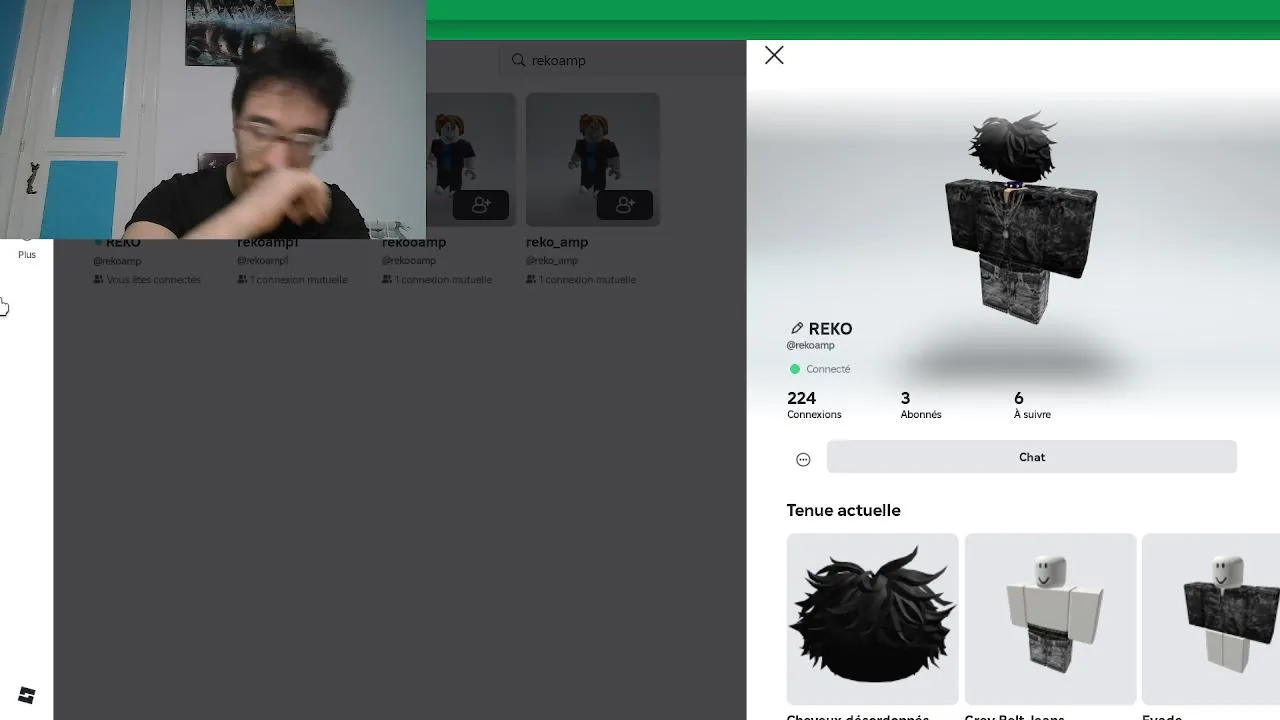The image size is (1280, 720).
Task: Open the 6 À suivre count
Action: 1032,405
